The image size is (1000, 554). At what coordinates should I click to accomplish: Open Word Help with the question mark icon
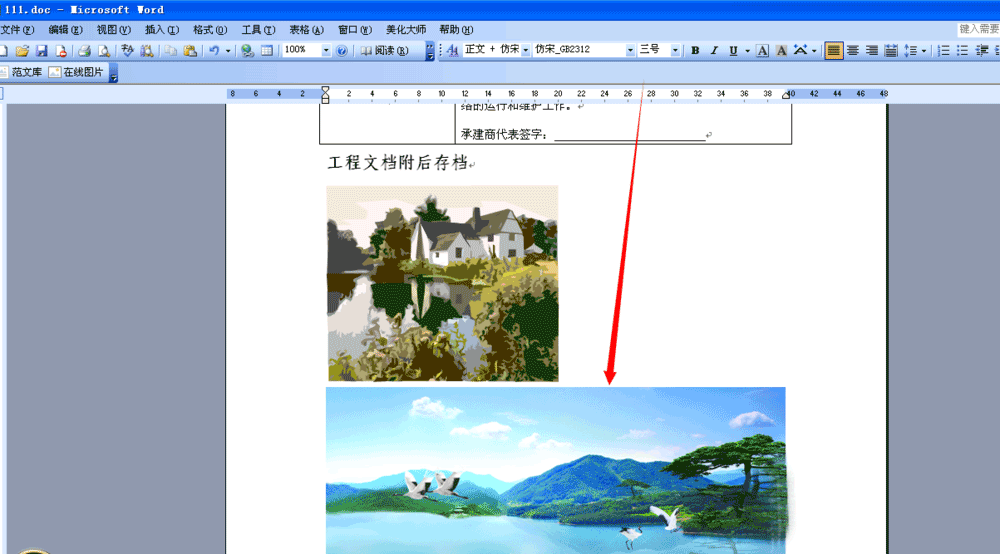pyautogui.click(x=342, y=50)
